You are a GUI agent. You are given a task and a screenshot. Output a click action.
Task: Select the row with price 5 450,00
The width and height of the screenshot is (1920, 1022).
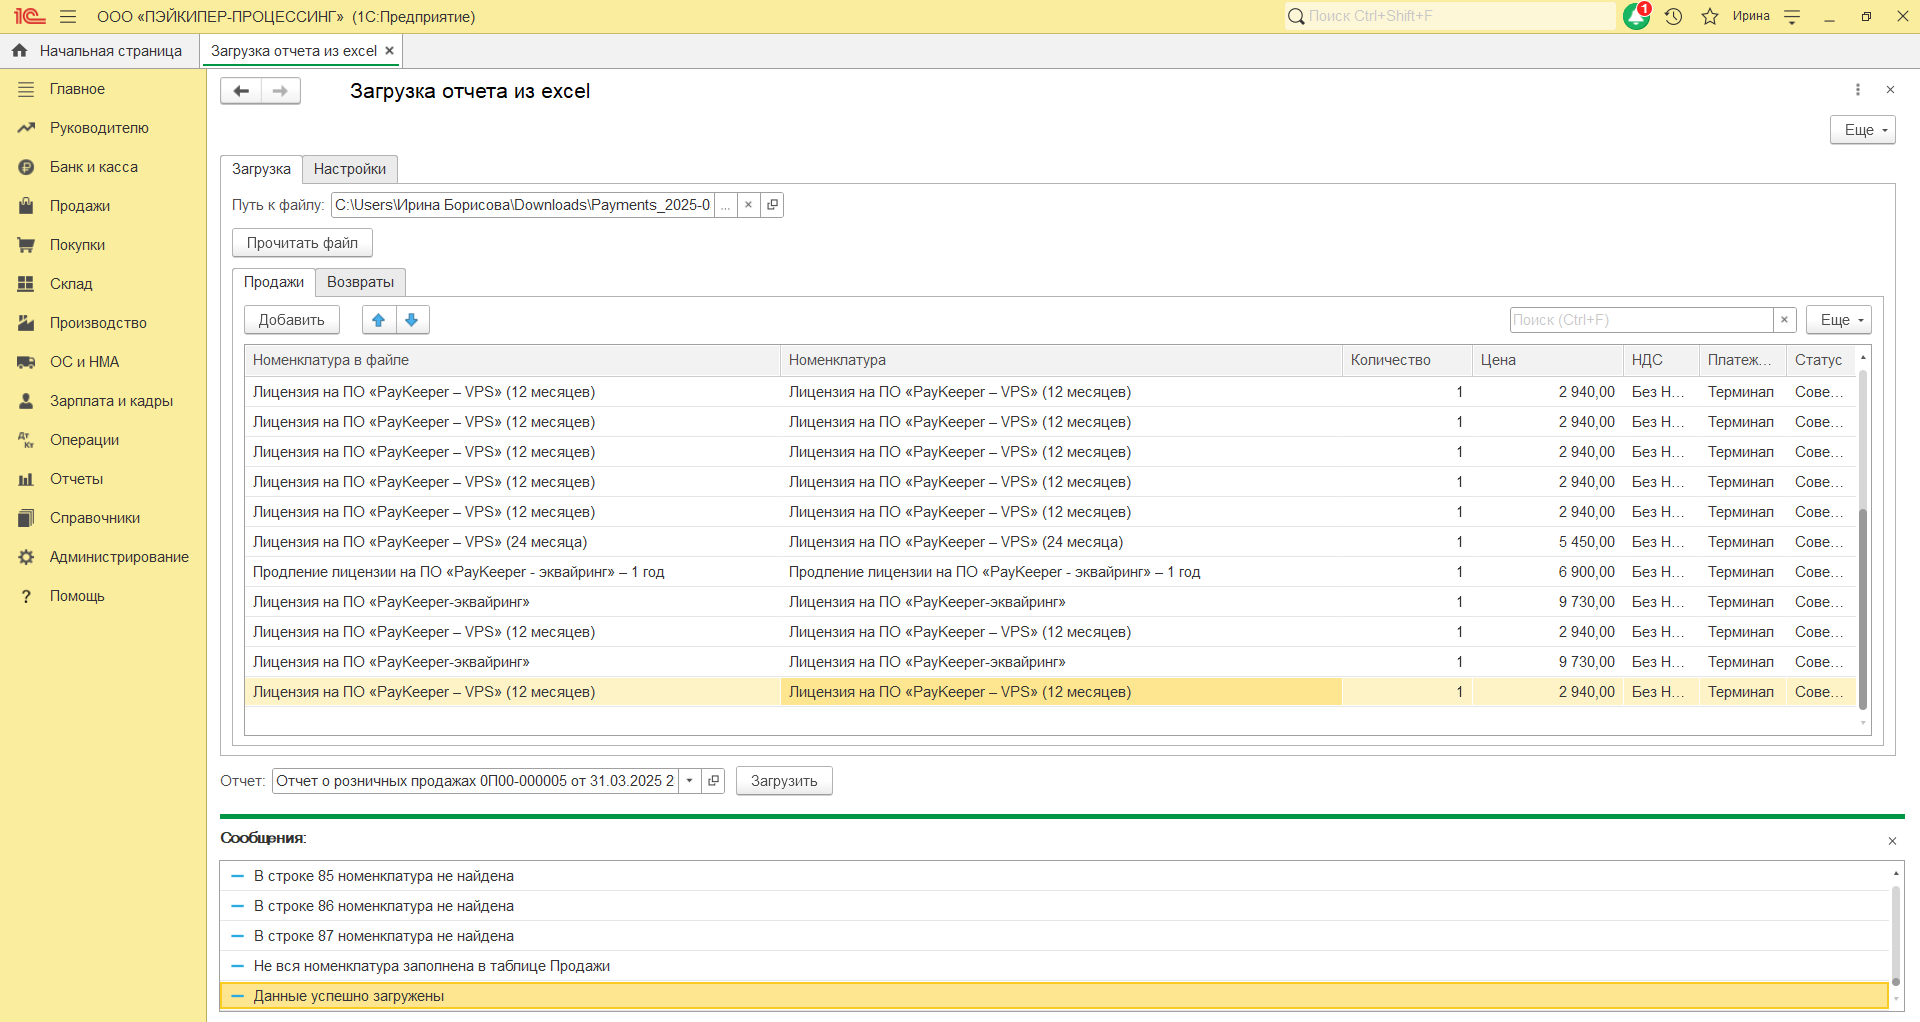(x=1050, y=542)
